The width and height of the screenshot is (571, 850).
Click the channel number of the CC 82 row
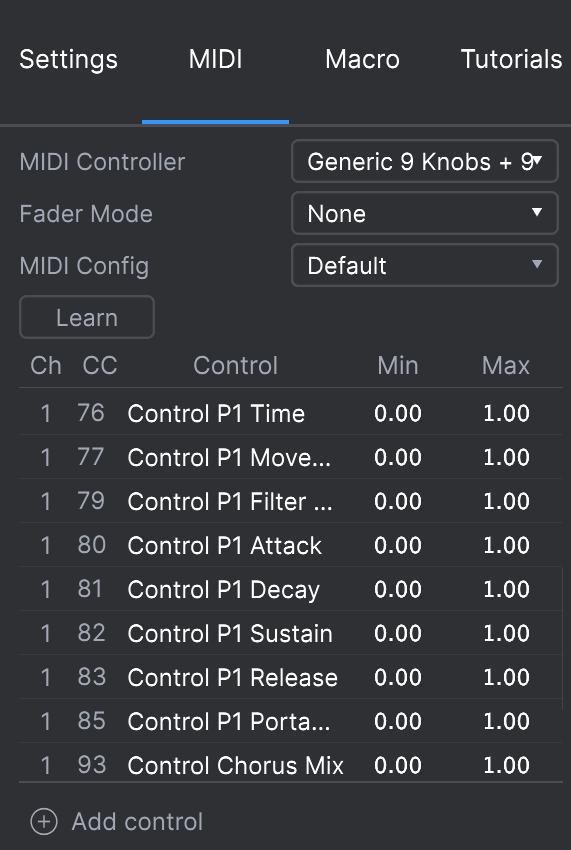tap(46, 633)
